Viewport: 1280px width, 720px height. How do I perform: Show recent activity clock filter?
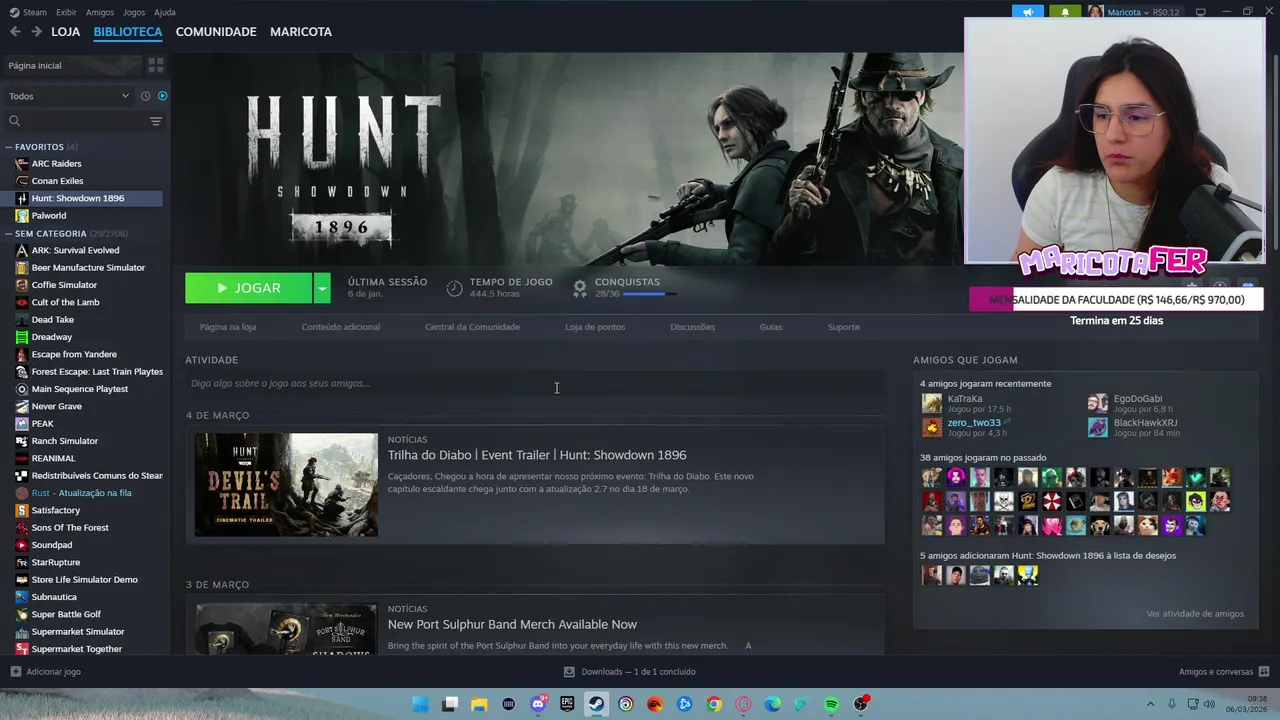pyautogui.click(x=145, y=96)
